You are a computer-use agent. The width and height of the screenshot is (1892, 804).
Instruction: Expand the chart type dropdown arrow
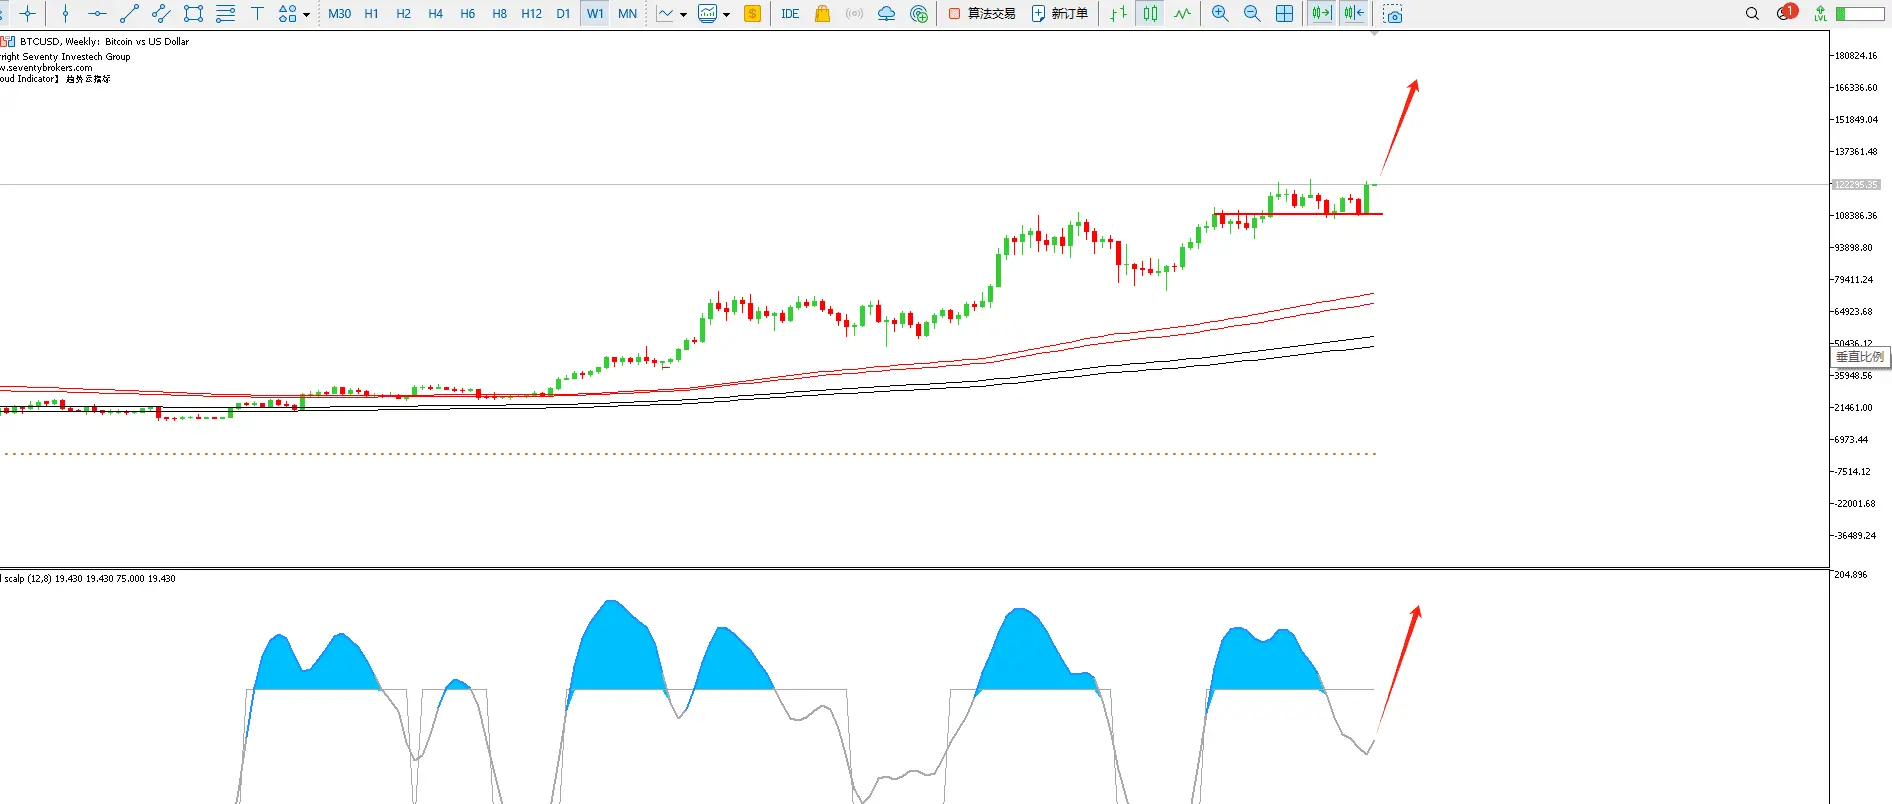pos(683,15)
